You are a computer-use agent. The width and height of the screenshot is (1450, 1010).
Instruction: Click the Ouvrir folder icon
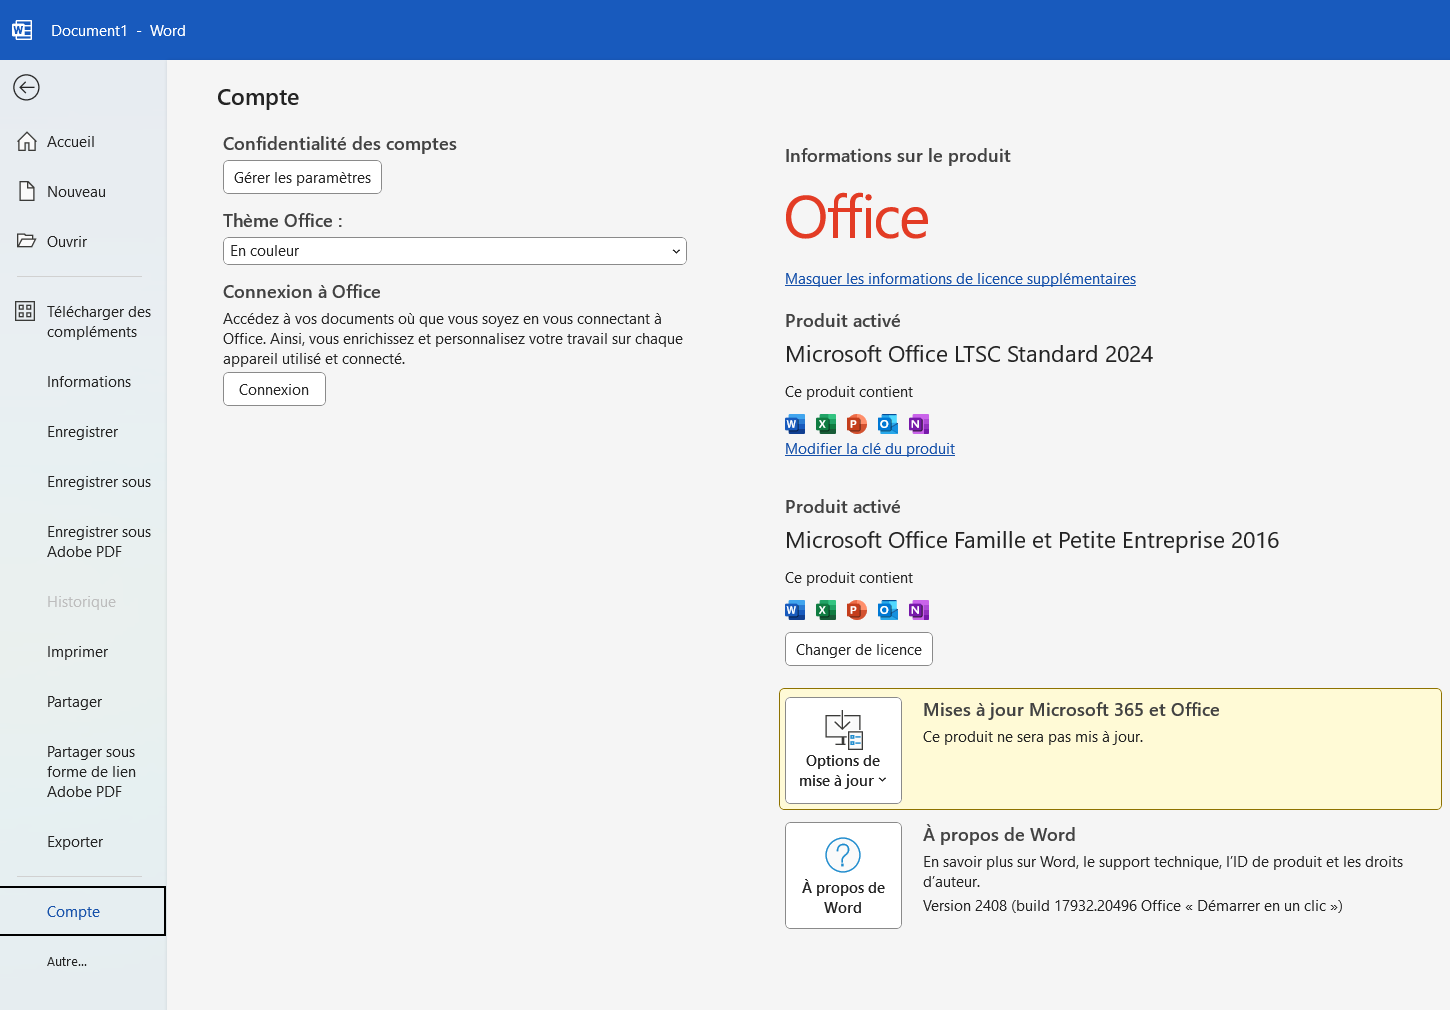(x=27, y=241)
